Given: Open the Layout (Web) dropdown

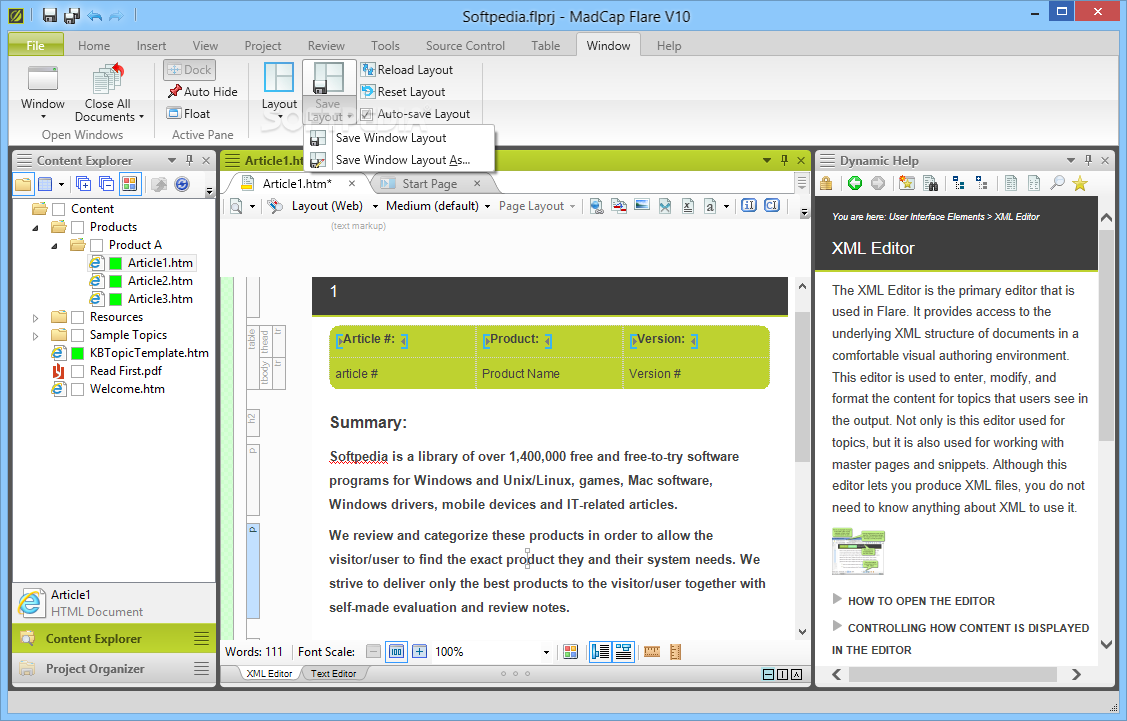Looking at the screenshot, I should [x=374, y=206].
